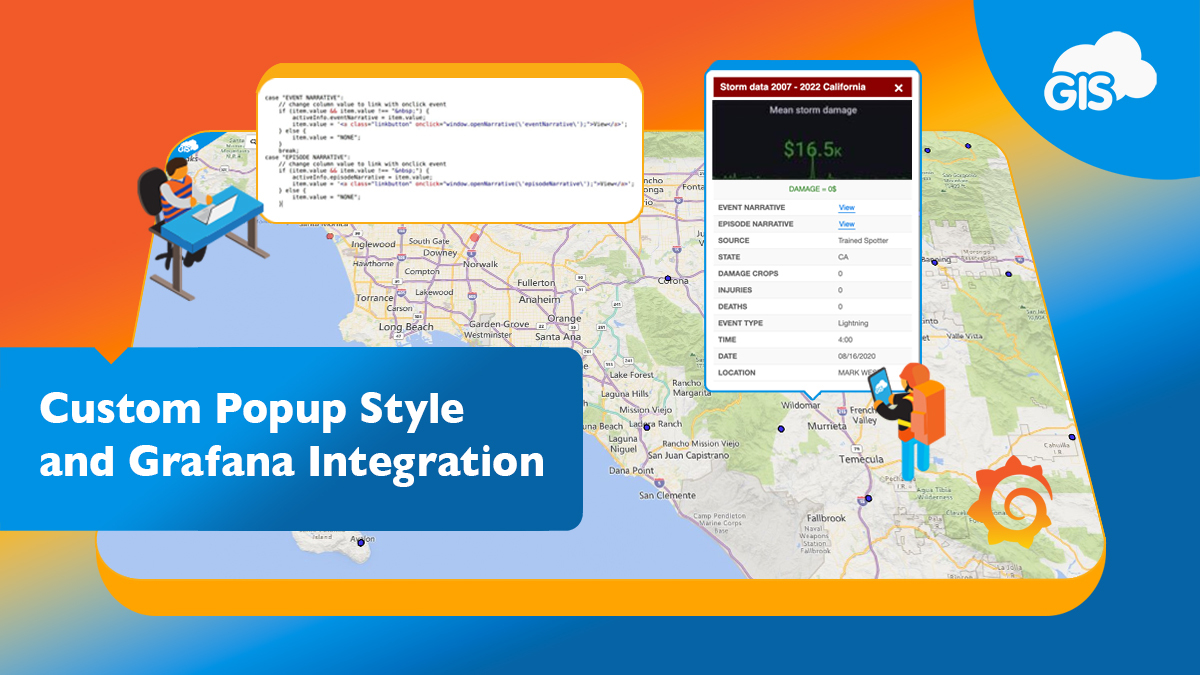This screenshot has width=1200, height=675.
Task: Click the San Clemente label on map
Action: [x=667, y=496]
